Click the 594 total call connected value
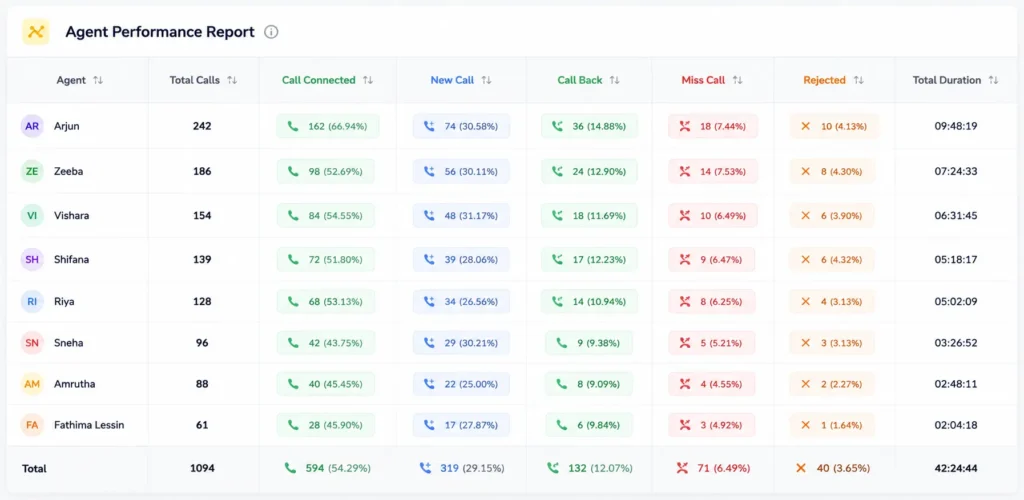Viewport: 1024px width, 500px height. pos(315,468)
